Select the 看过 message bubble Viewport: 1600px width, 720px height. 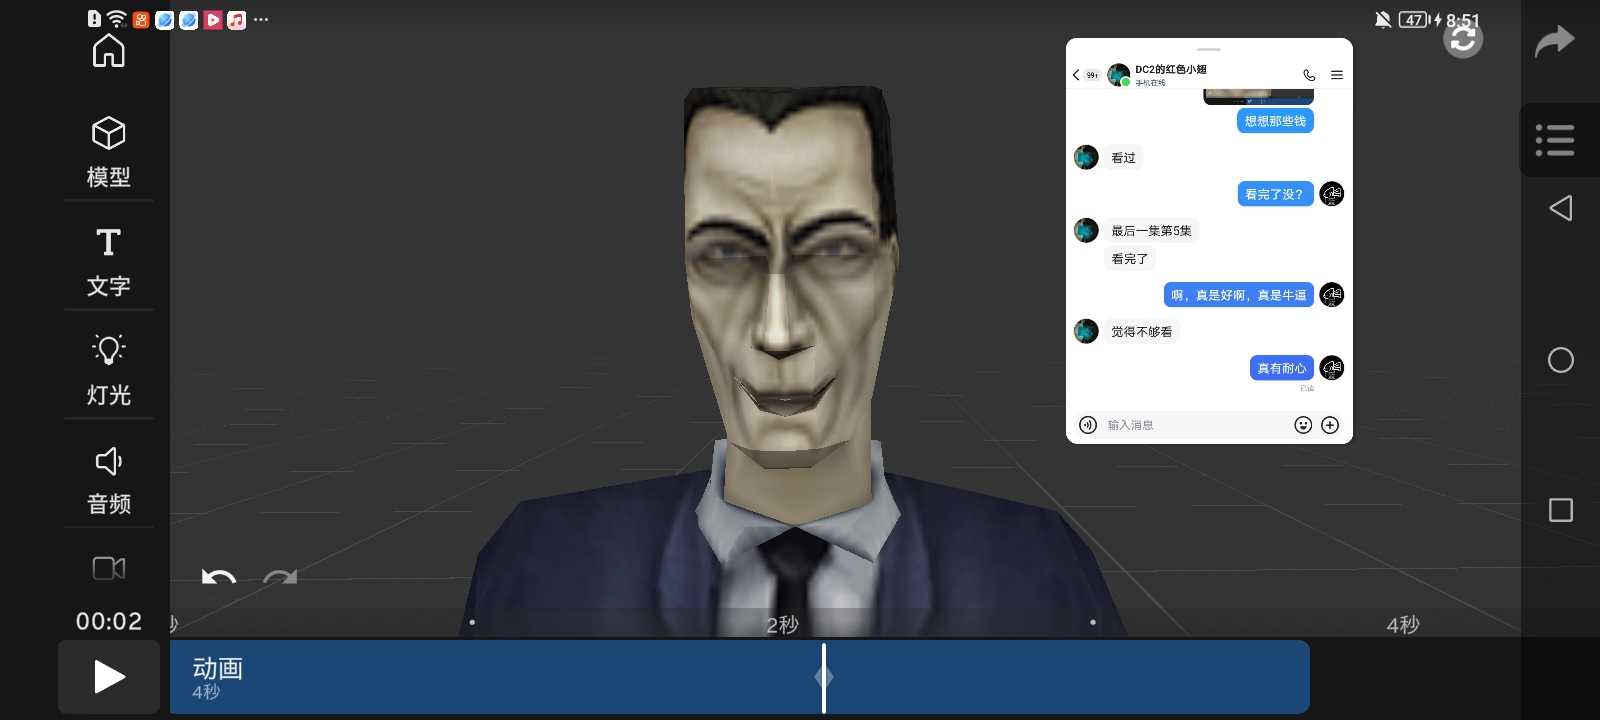[1124, 158]
